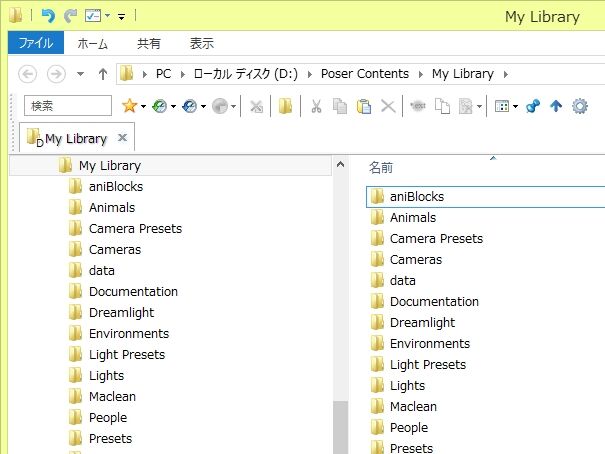
Task: Open the ホーム ribbon tab
Action: pyautogui.click(x=92, y=43)
